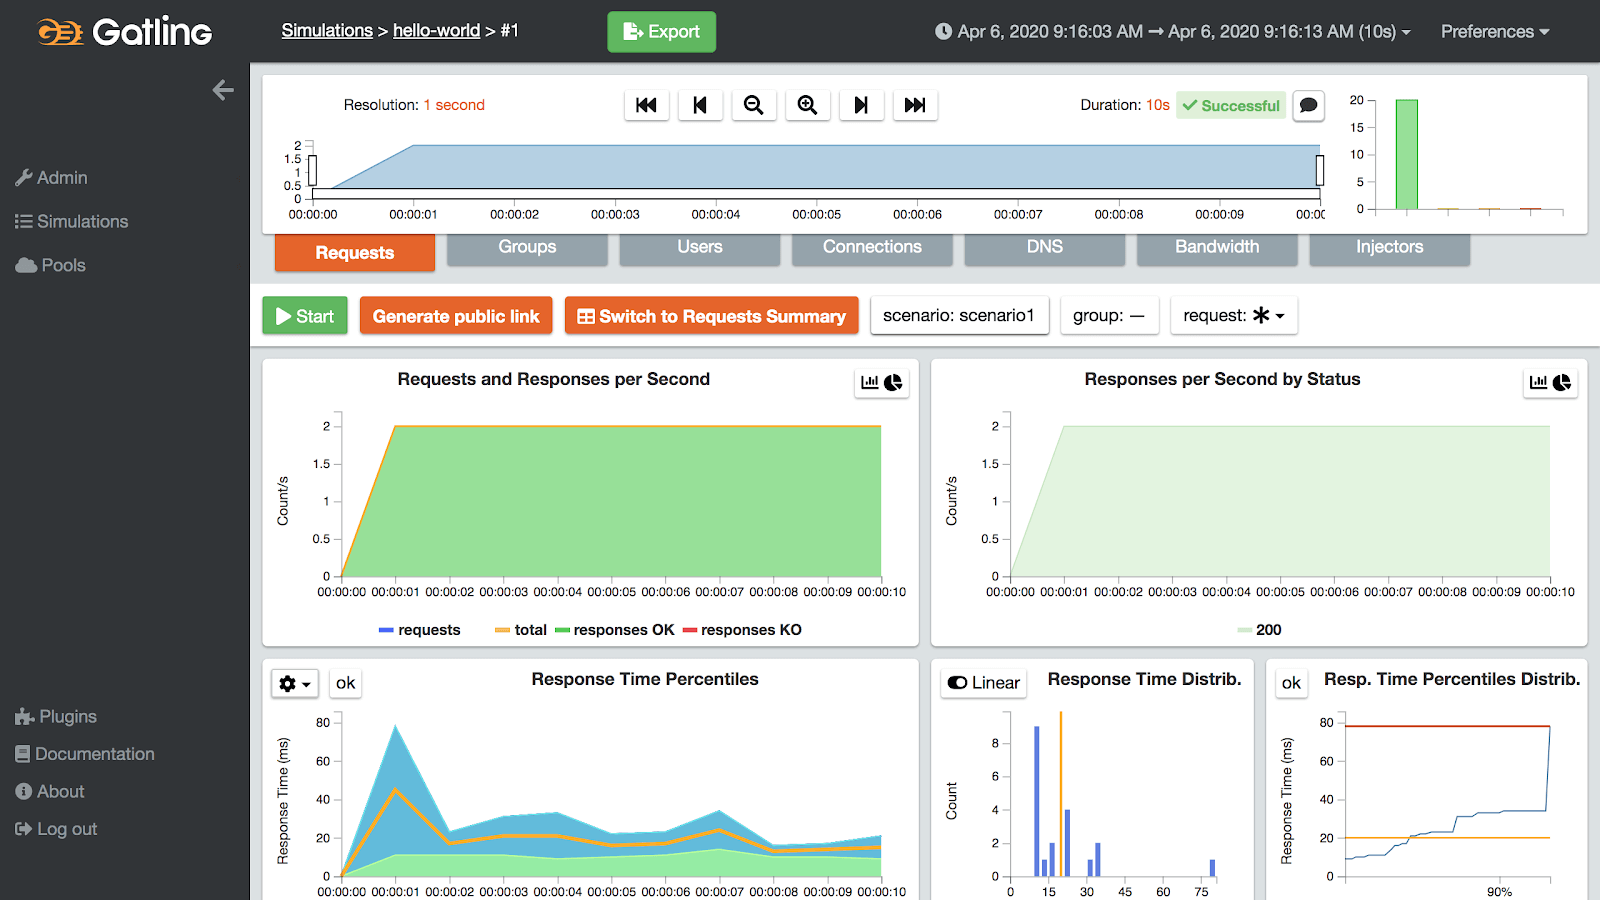Image resolution: width=1600 pixels, height=900 pixels.
Task: Go to Simulations breadcrumb link
Action: pyautogui.click(x=327, y=31)
